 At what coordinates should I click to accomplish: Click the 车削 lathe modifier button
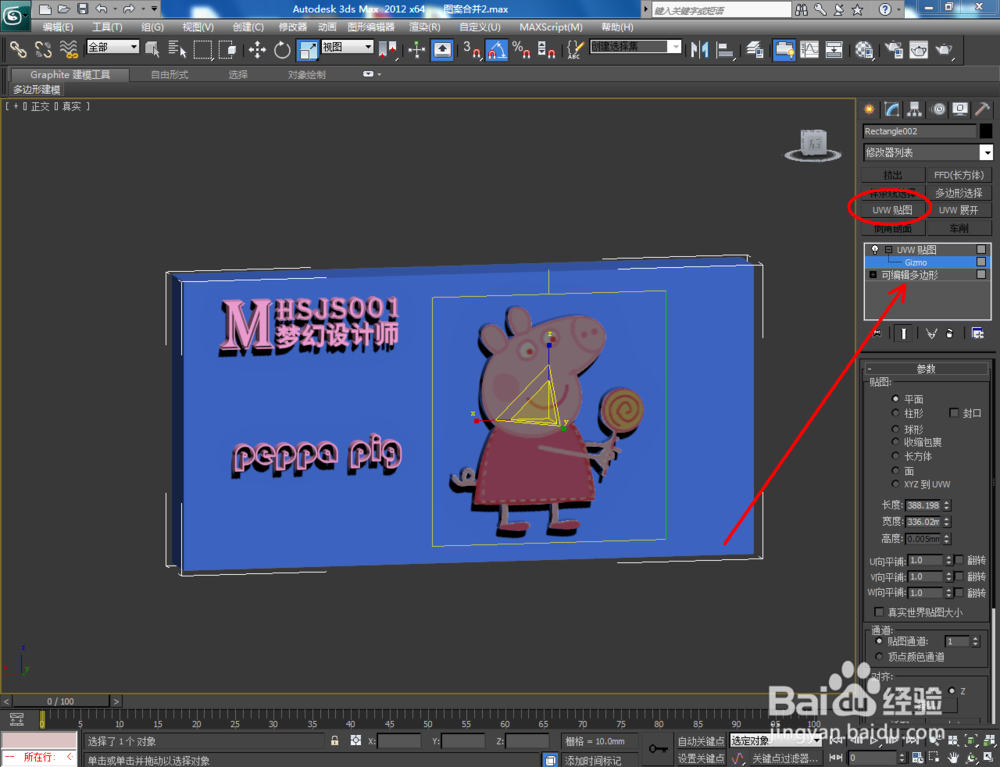point(959,228)
